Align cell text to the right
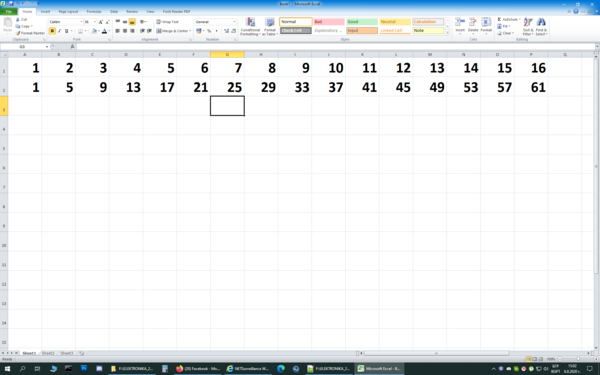Image resolution: width=600 pixels, height=375 pixels. [132, 31]
